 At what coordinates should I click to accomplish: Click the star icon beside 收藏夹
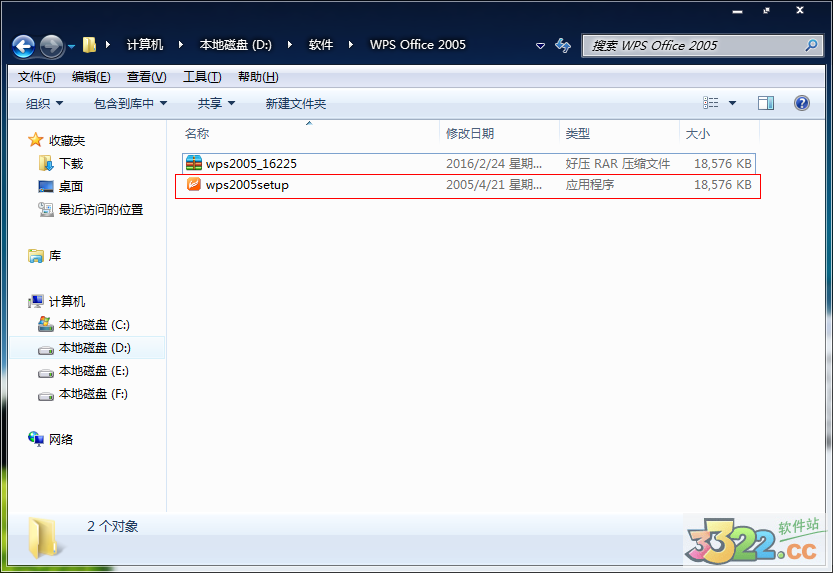point(36,140)
